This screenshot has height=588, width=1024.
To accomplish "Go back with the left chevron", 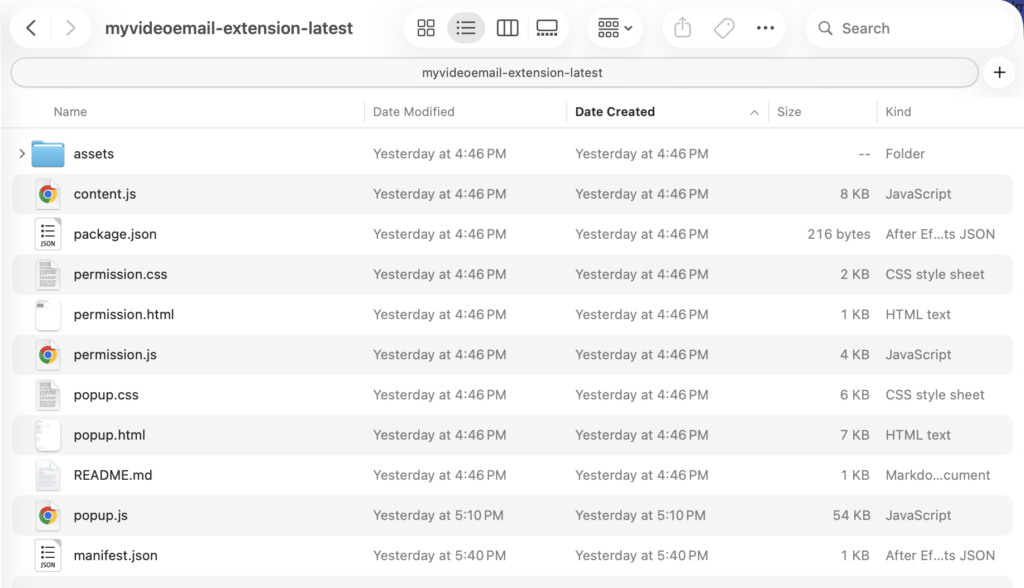I will point(31,28).
